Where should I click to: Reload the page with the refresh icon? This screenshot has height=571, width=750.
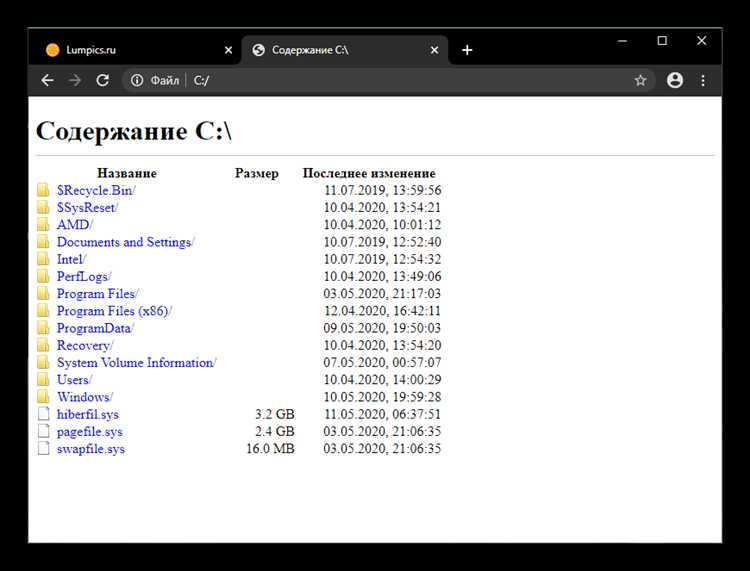tap(102, 81)
